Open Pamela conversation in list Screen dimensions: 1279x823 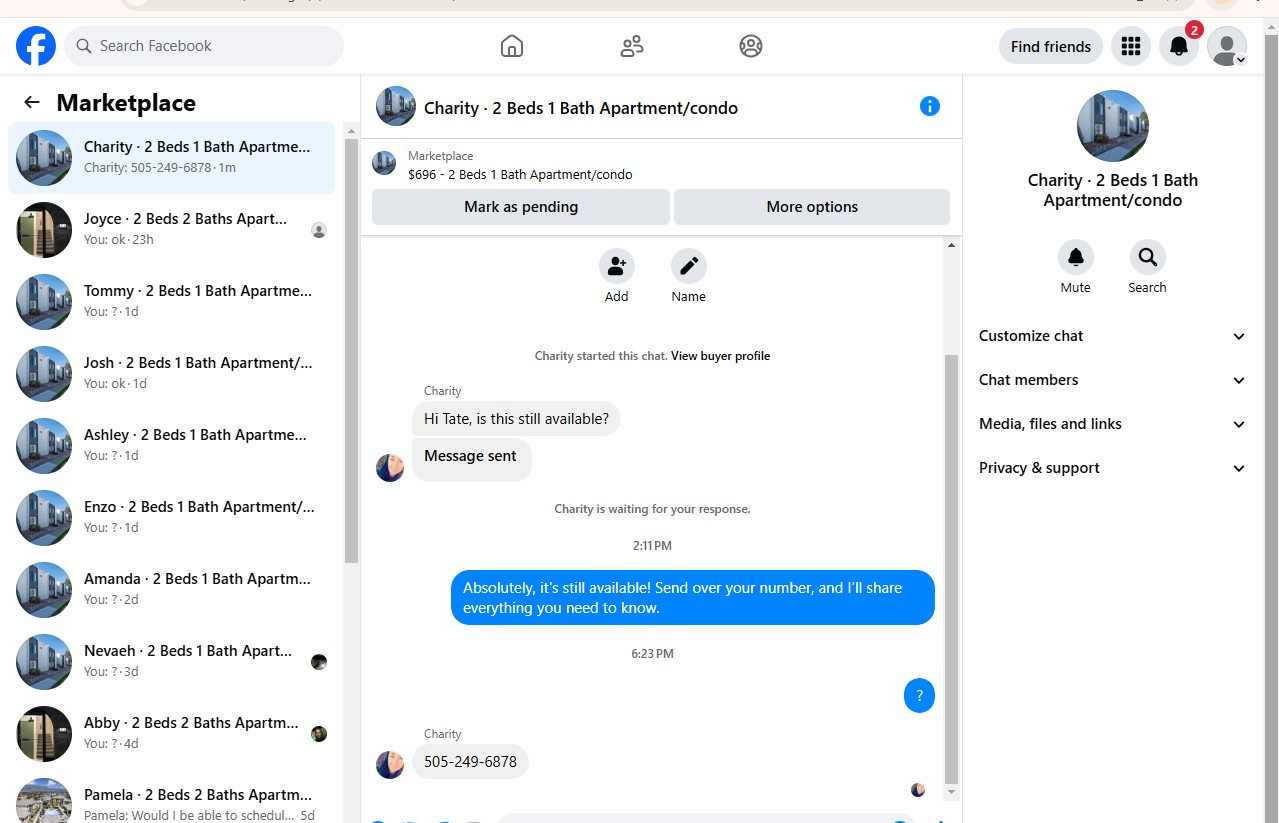pos(171,798)
